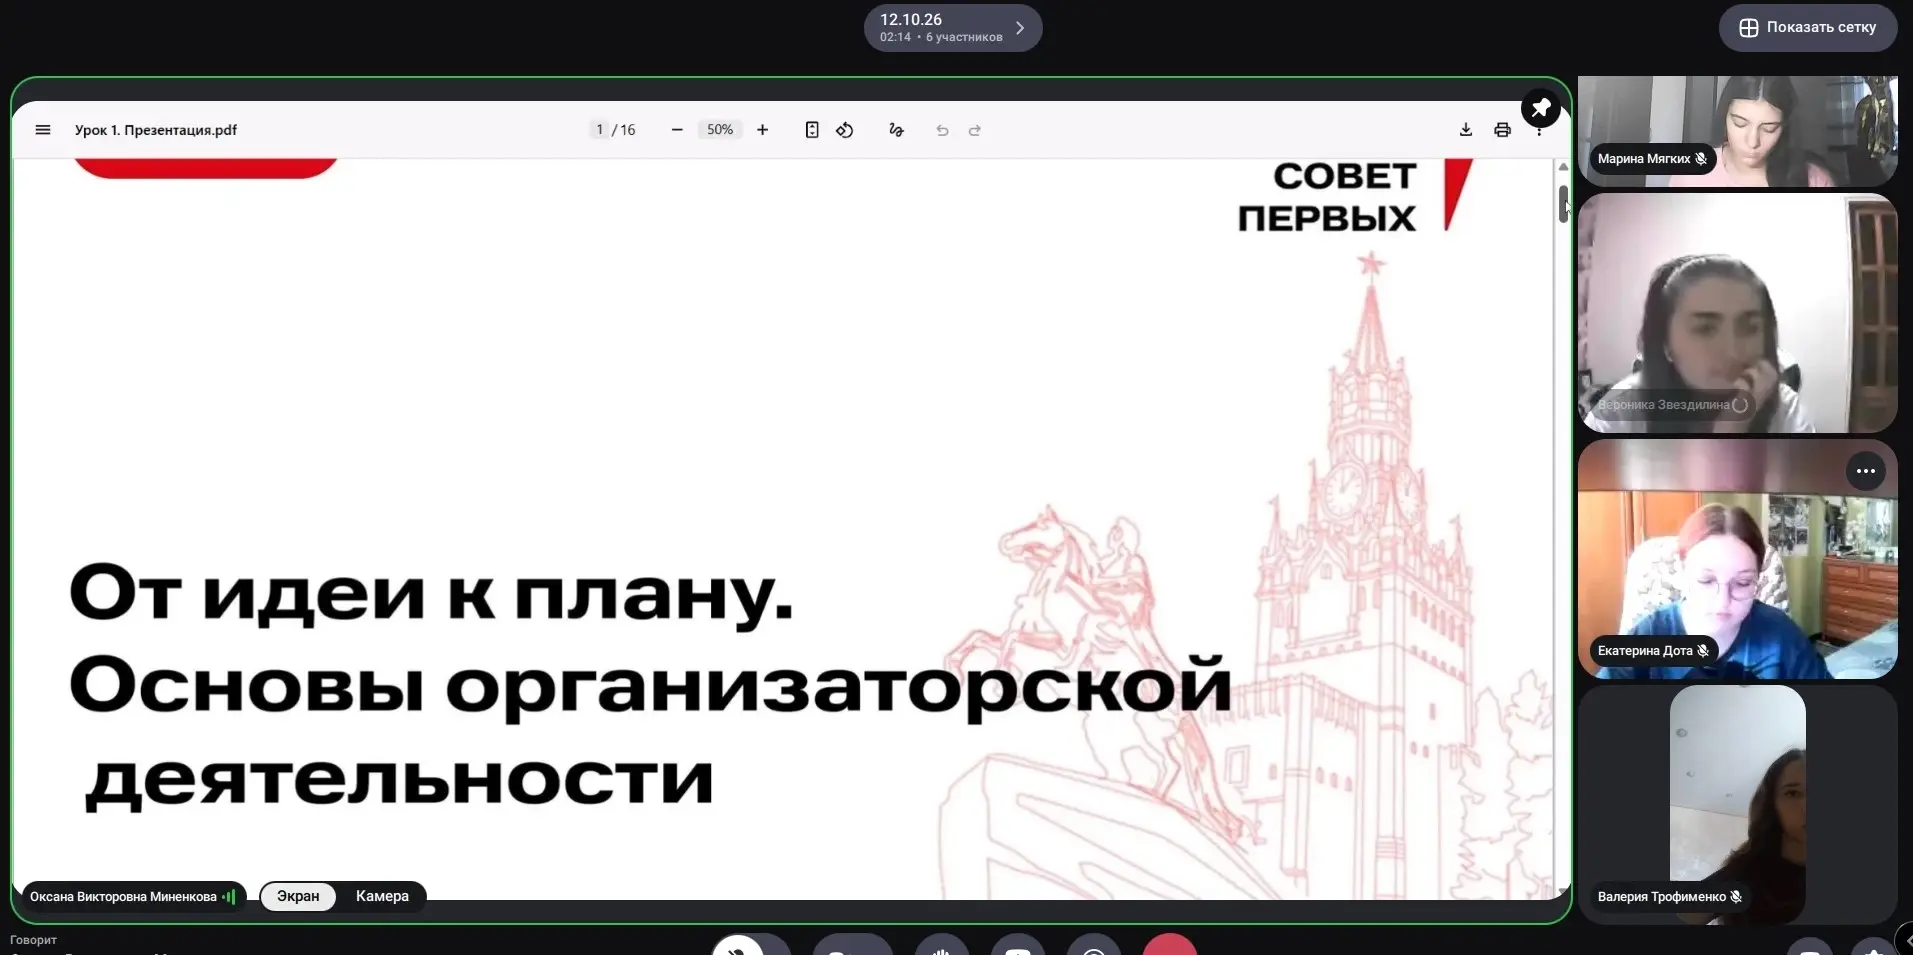Click the PDF page number field
Screen dimensions: 1913x955
coord(600,130)
